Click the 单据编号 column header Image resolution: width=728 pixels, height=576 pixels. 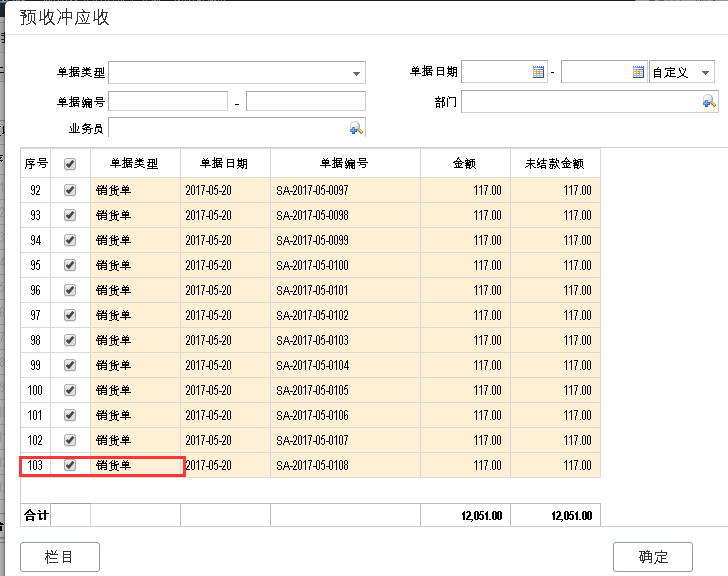345,163
